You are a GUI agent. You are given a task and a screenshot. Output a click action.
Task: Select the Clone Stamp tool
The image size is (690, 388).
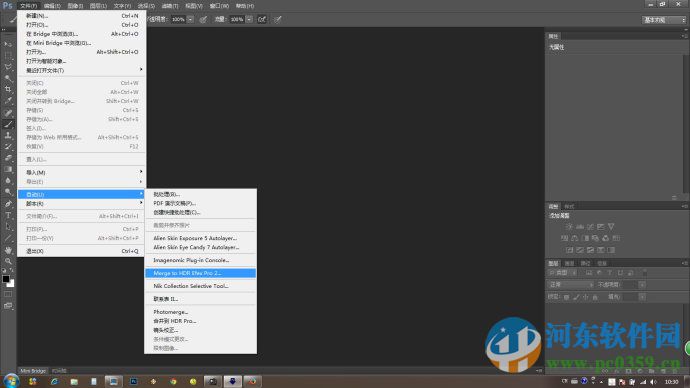8,135
